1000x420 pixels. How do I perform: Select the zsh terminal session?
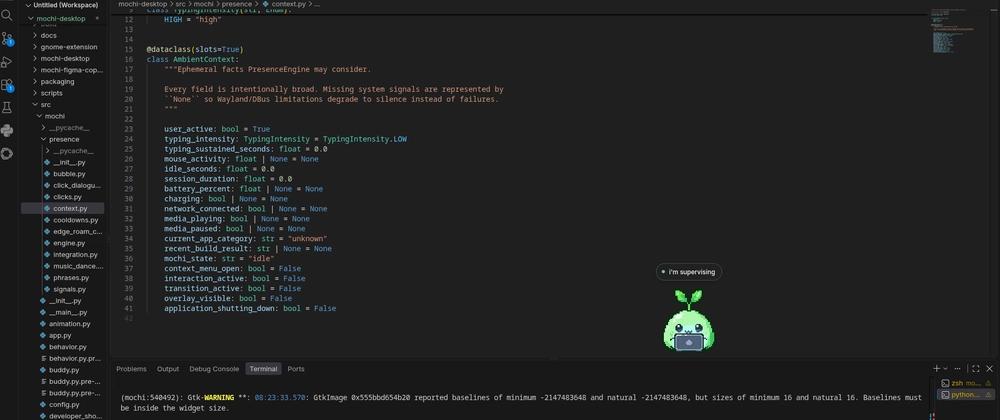[967, 383]
